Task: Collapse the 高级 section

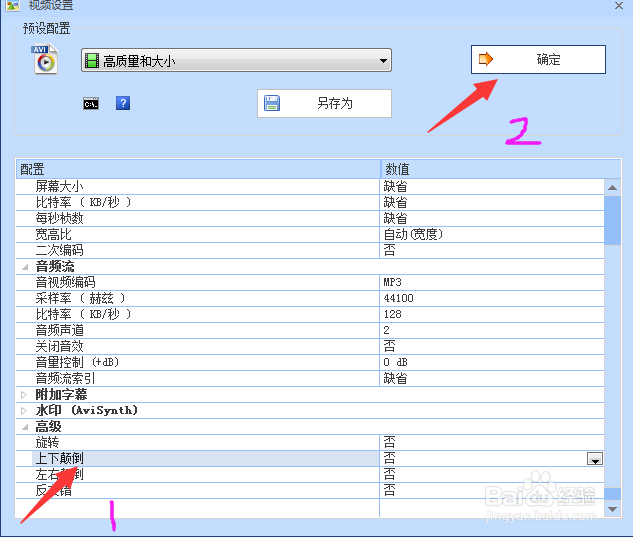Action: tap(25, 427)
